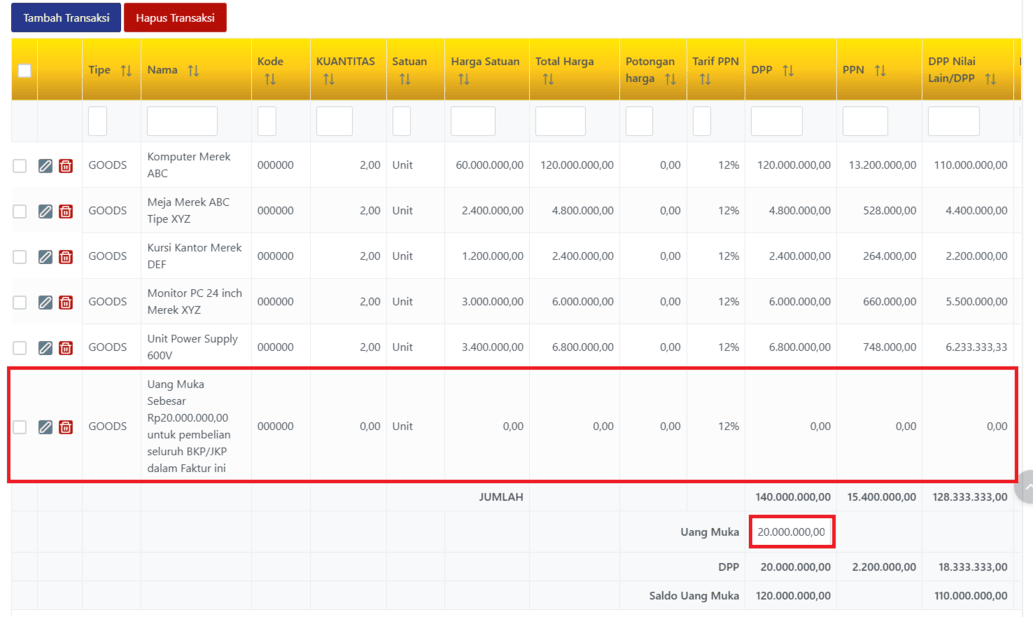Delete the Kursi Kantor Merek DEF row

coord(65,257)
